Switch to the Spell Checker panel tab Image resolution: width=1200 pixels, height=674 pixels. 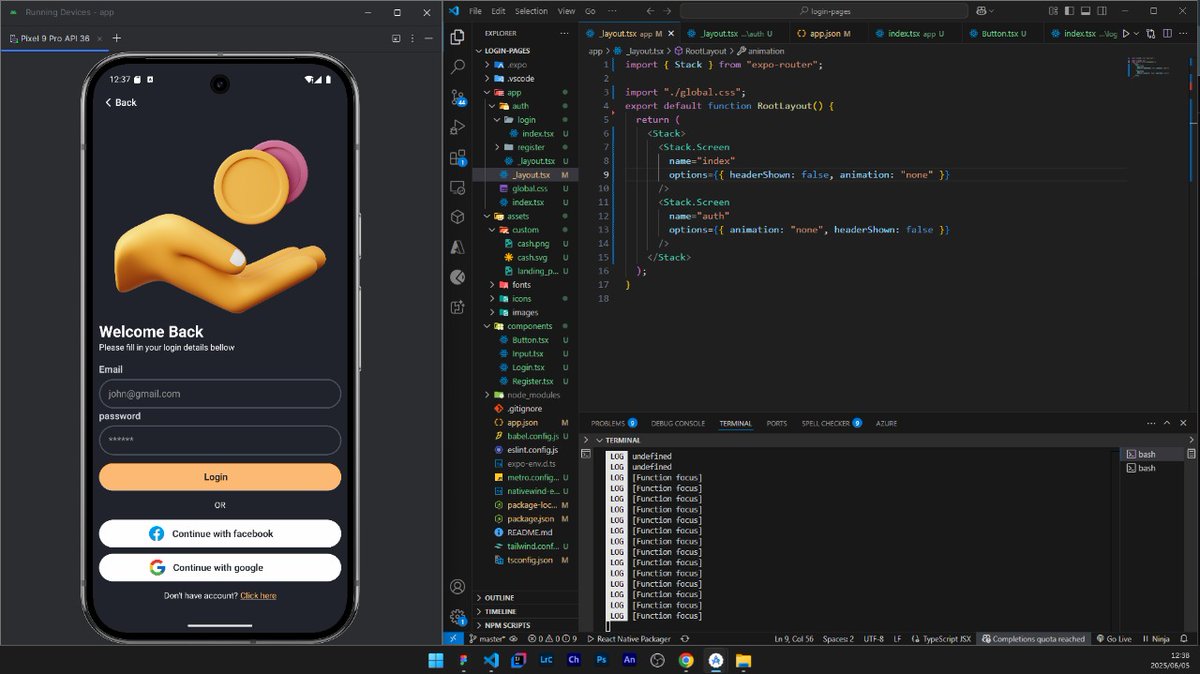(x=832, y=423)
